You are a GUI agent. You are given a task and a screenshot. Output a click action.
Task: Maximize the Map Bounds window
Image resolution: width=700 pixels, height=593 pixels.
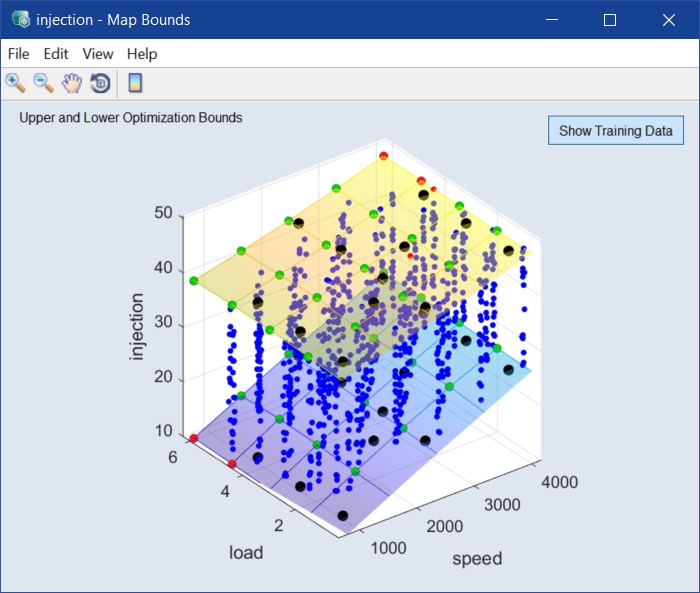click(x=610, y=20)
